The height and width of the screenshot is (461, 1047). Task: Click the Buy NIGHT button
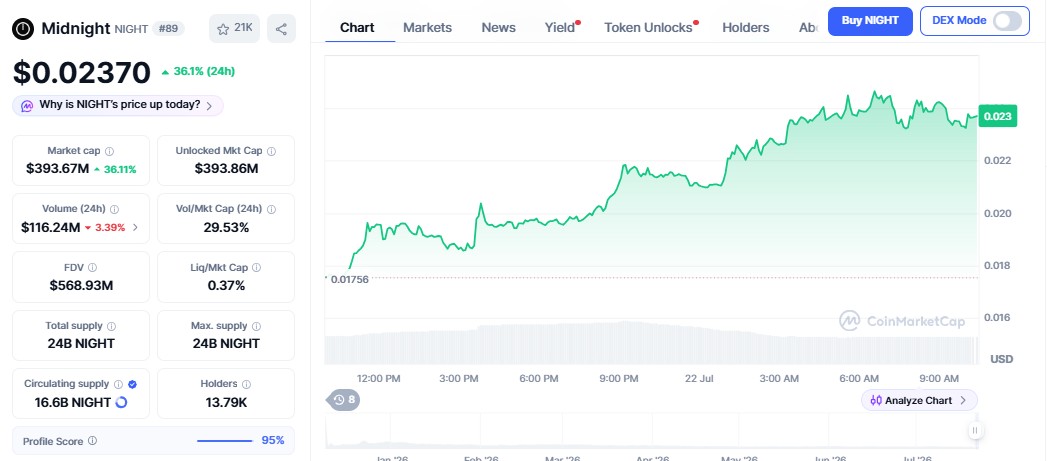click(870, 21)
